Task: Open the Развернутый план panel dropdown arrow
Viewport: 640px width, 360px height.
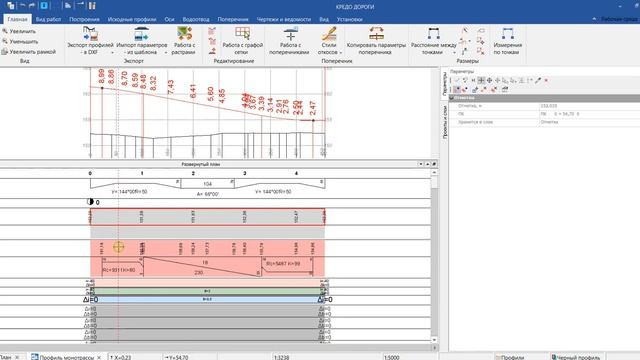Action: pos(420,164)
